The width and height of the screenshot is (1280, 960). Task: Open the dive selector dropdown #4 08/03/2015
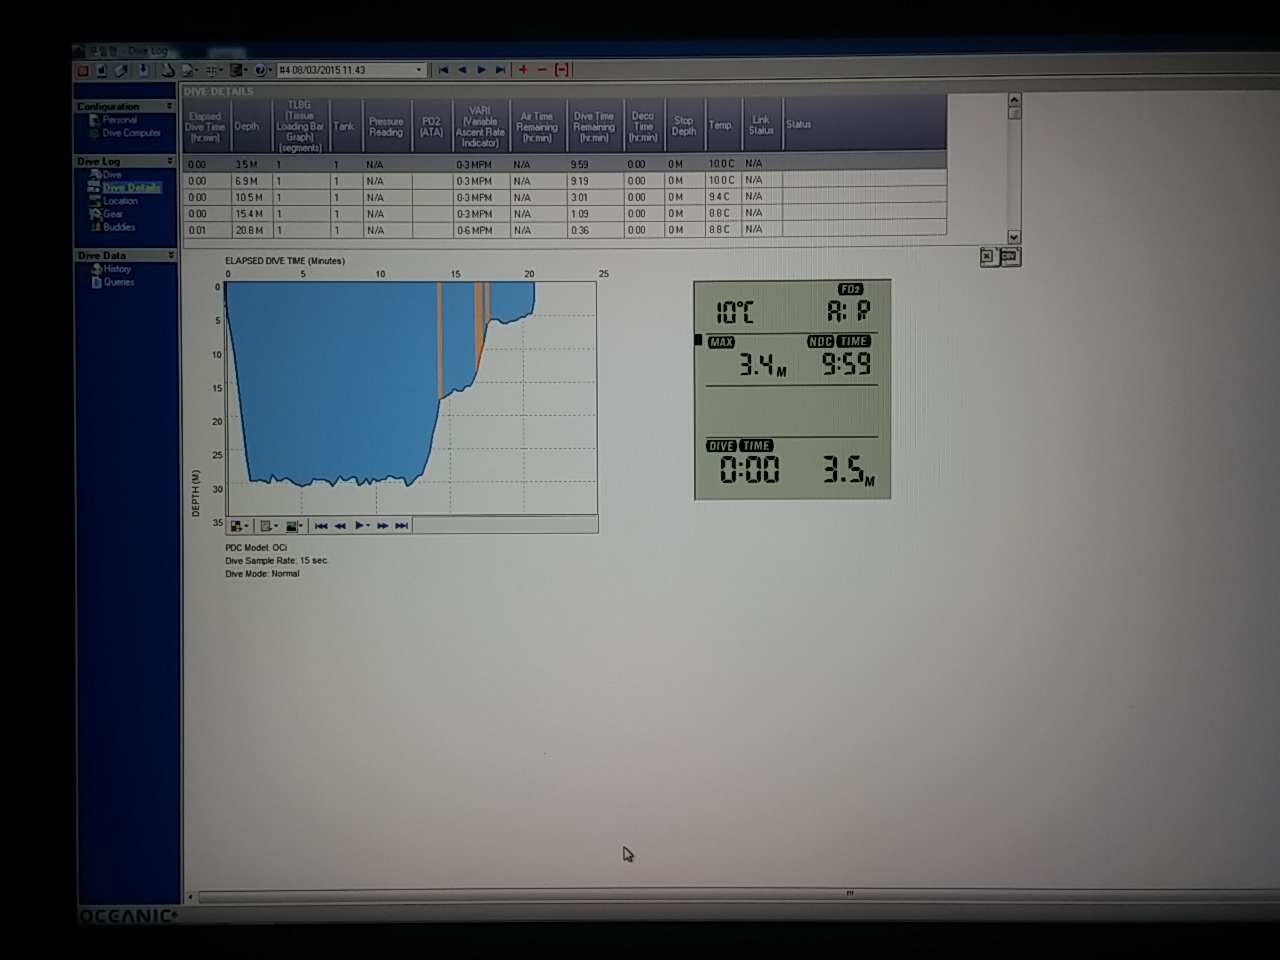pyautogui.click(x=419, y=70)
